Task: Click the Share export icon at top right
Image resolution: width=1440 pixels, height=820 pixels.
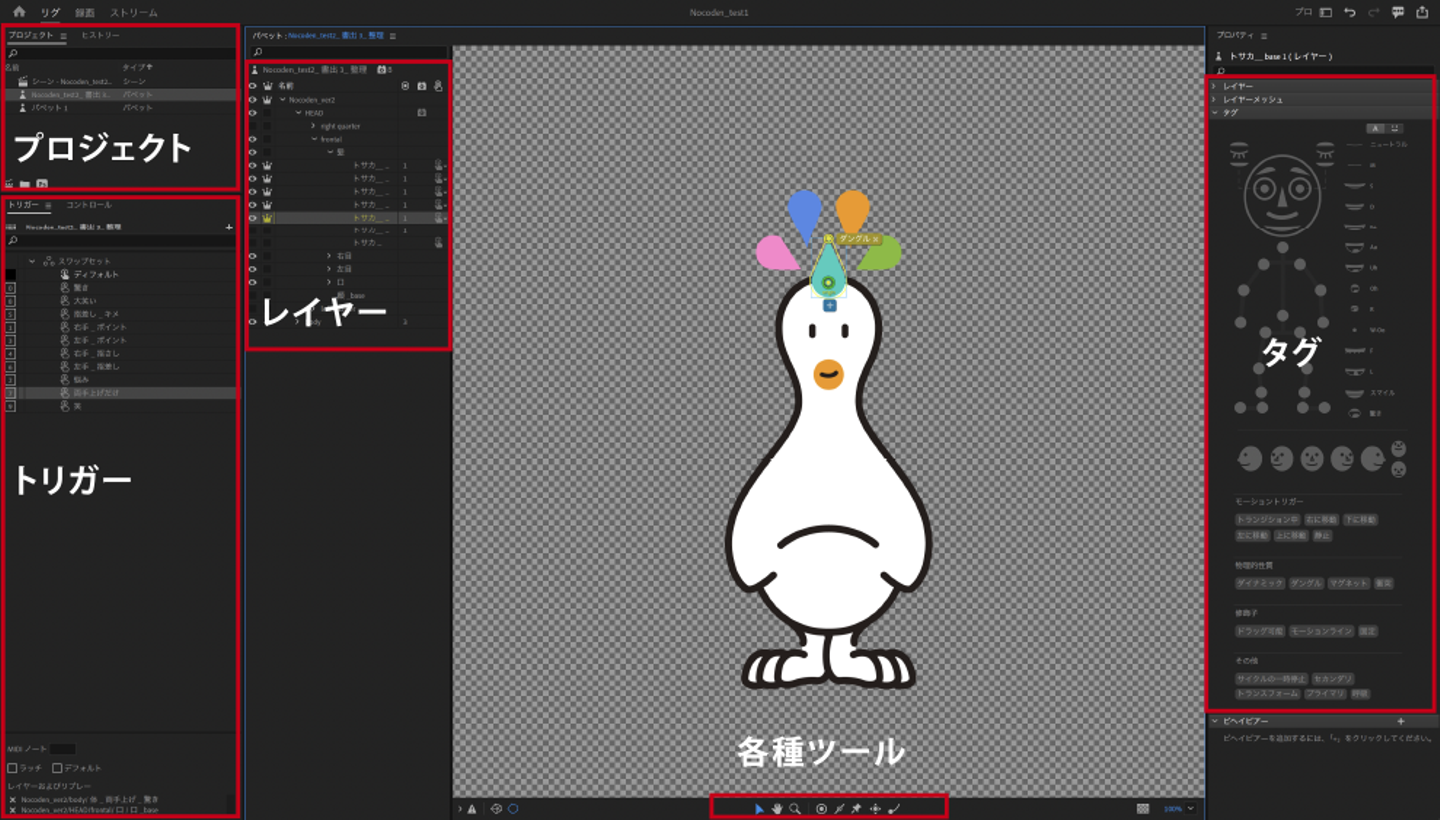Action: coord(1422,12)
